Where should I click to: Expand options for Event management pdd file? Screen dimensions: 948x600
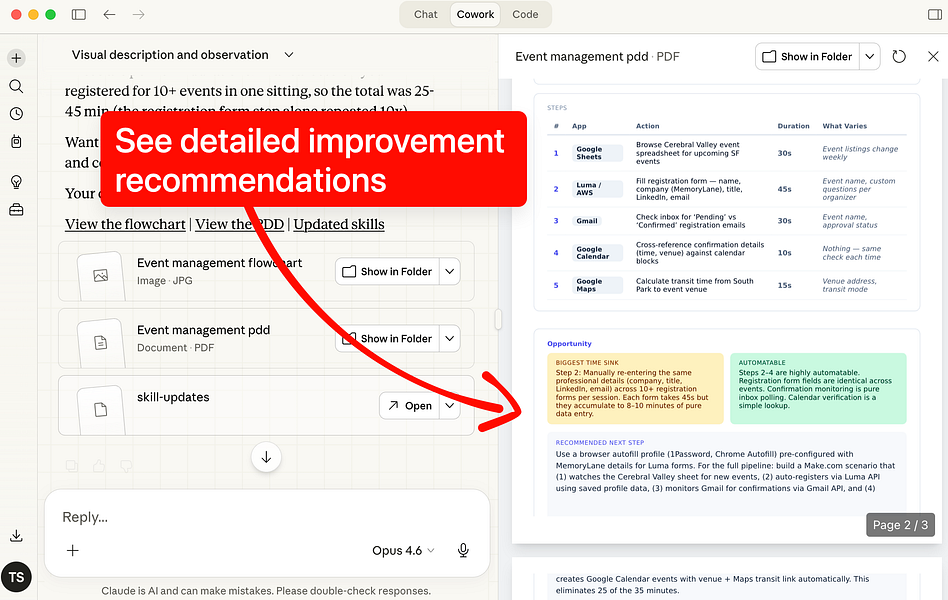tap(450, 339)
